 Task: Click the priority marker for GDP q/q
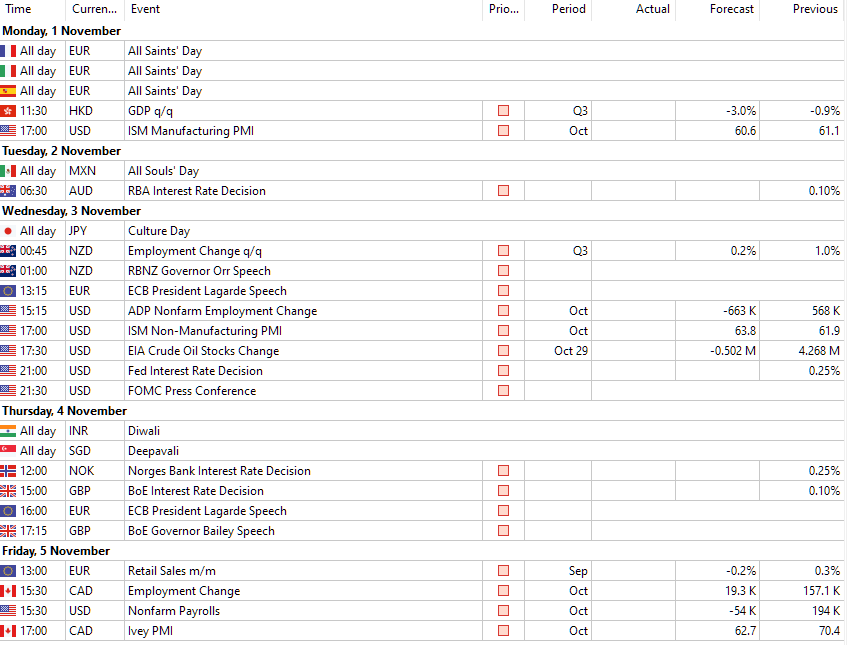click(x=503, y=111)
